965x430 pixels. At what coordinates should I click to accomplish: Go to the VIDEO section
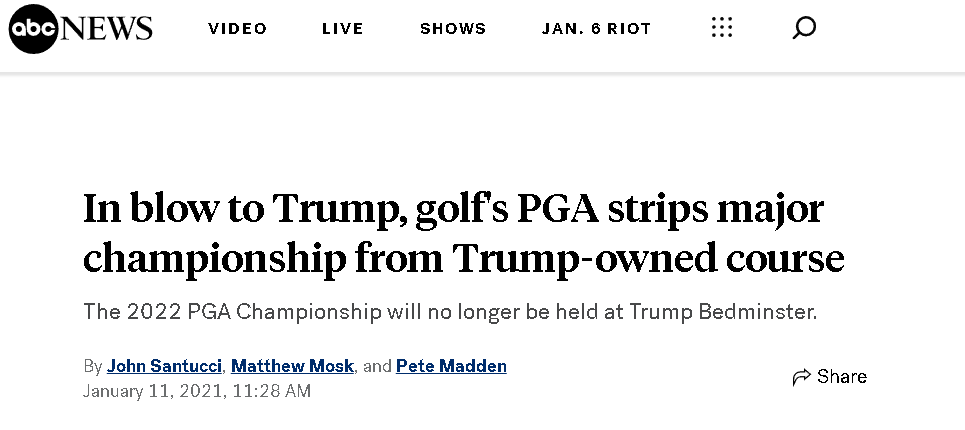pos(238,29)
